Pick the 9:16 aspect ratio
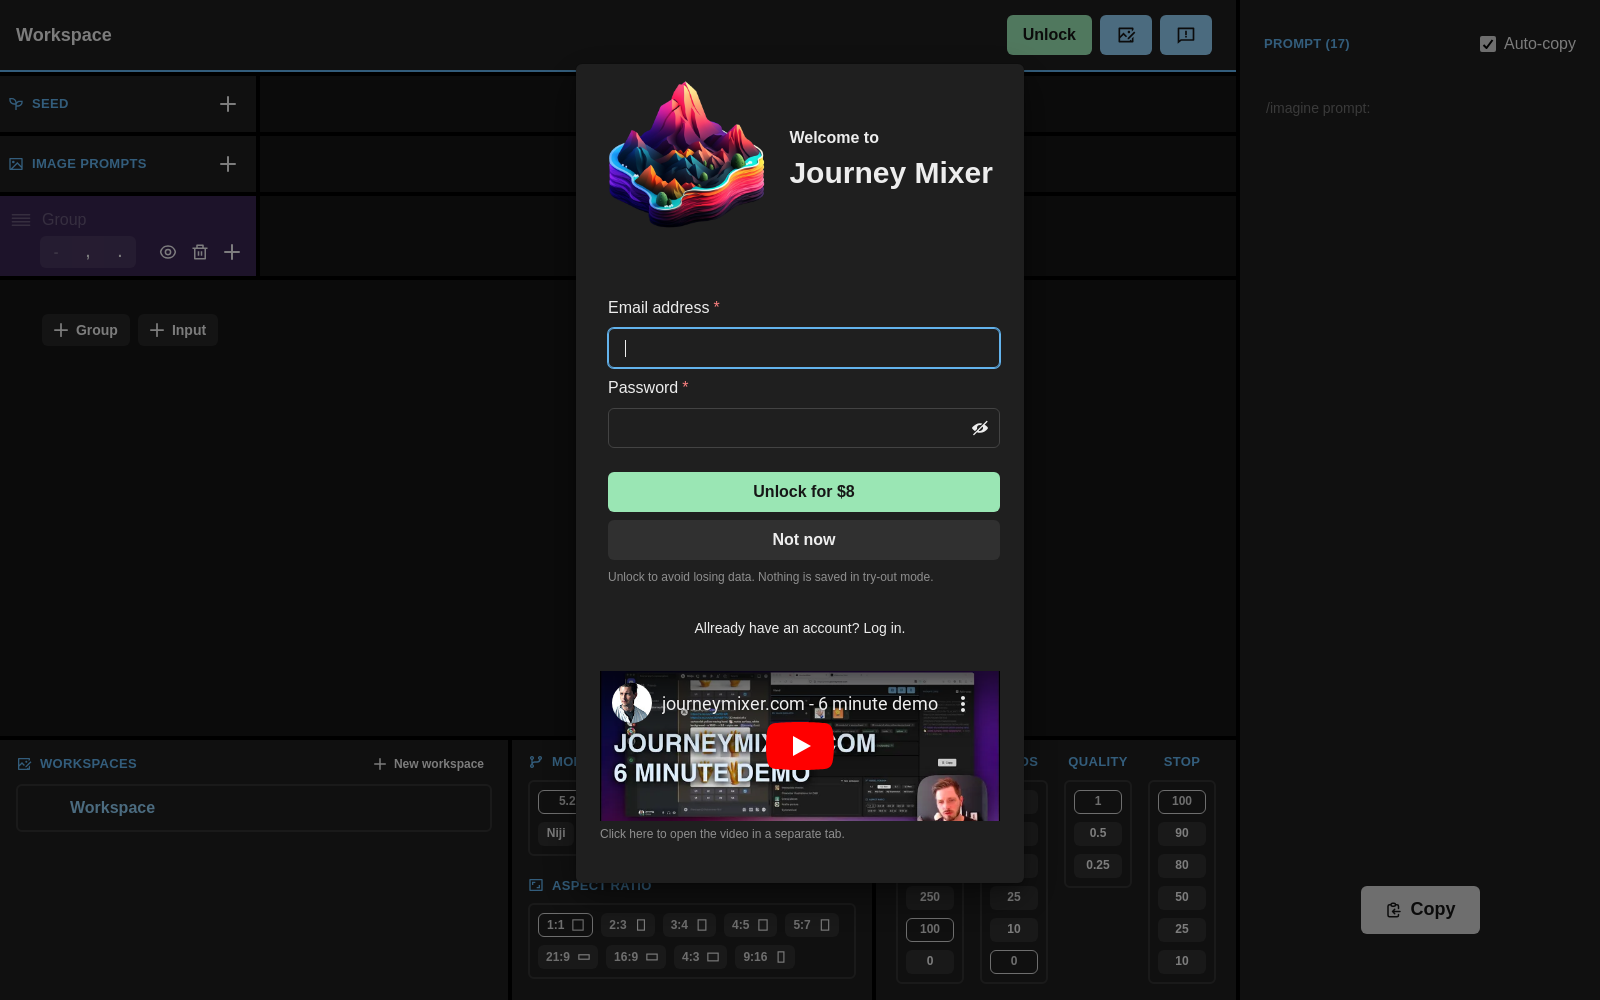The height and width of the screenshot is (1000, 1600). click(x=765, y=957)
